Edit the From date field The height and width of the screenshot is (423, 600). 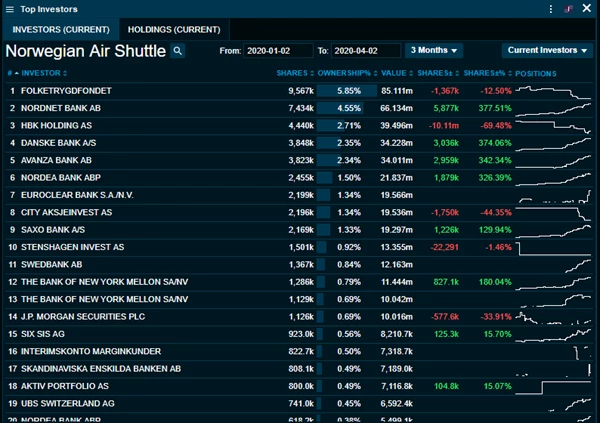click(x=278, y=51)
